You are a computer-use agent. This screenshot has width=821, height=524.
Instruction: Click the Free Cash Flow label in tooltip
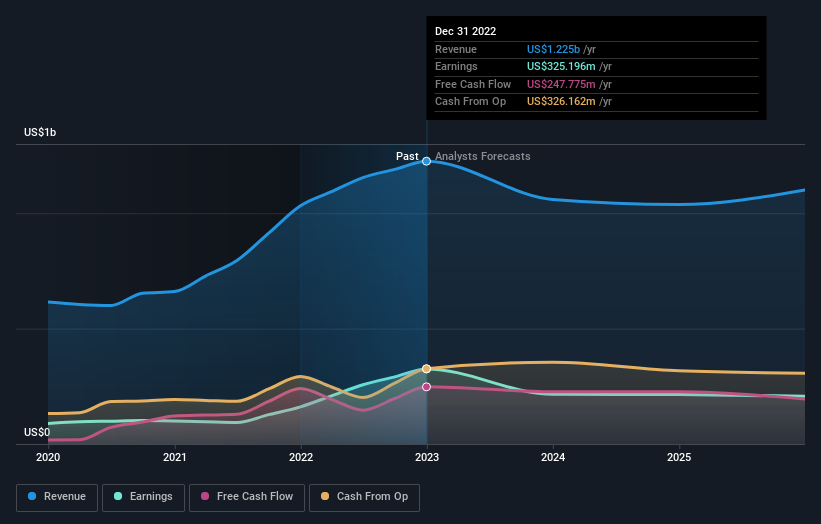coord(473,84)
